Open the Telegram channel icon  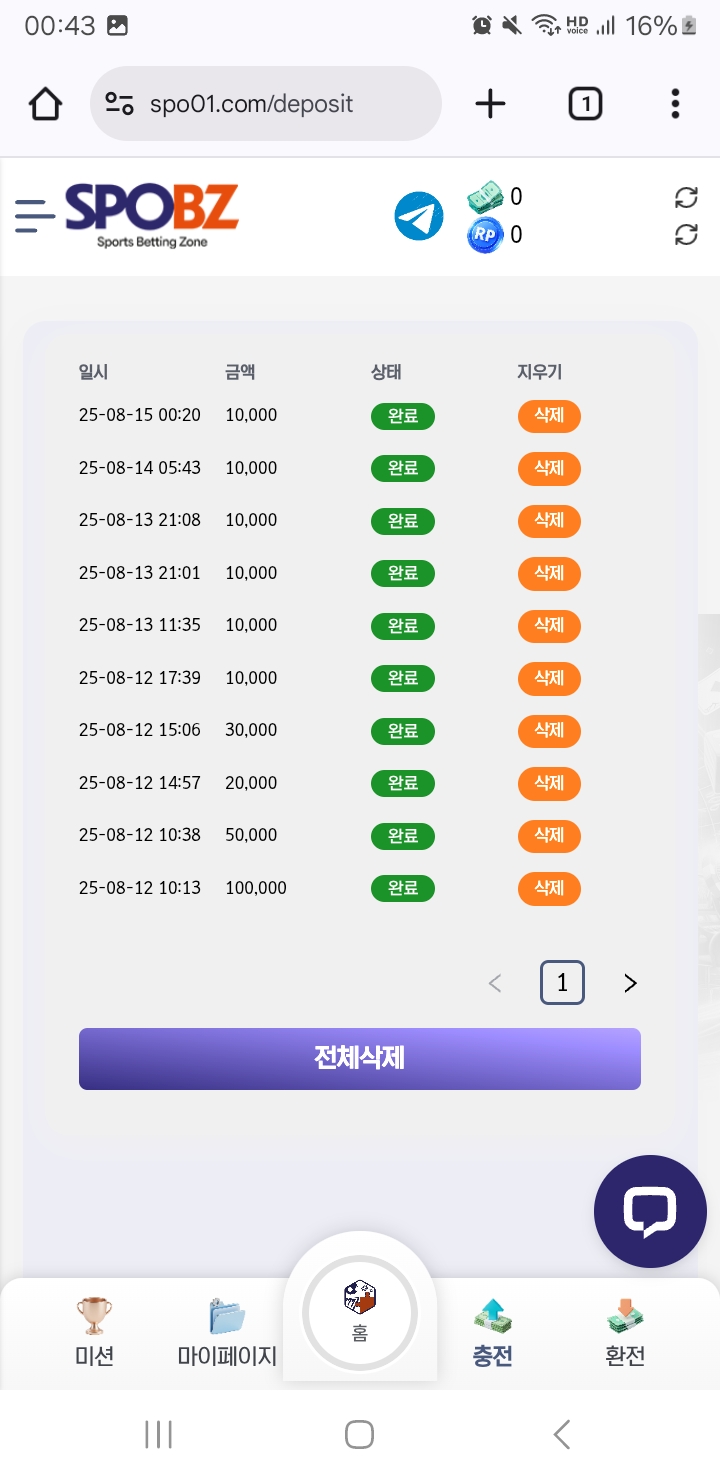pos(419,216)
